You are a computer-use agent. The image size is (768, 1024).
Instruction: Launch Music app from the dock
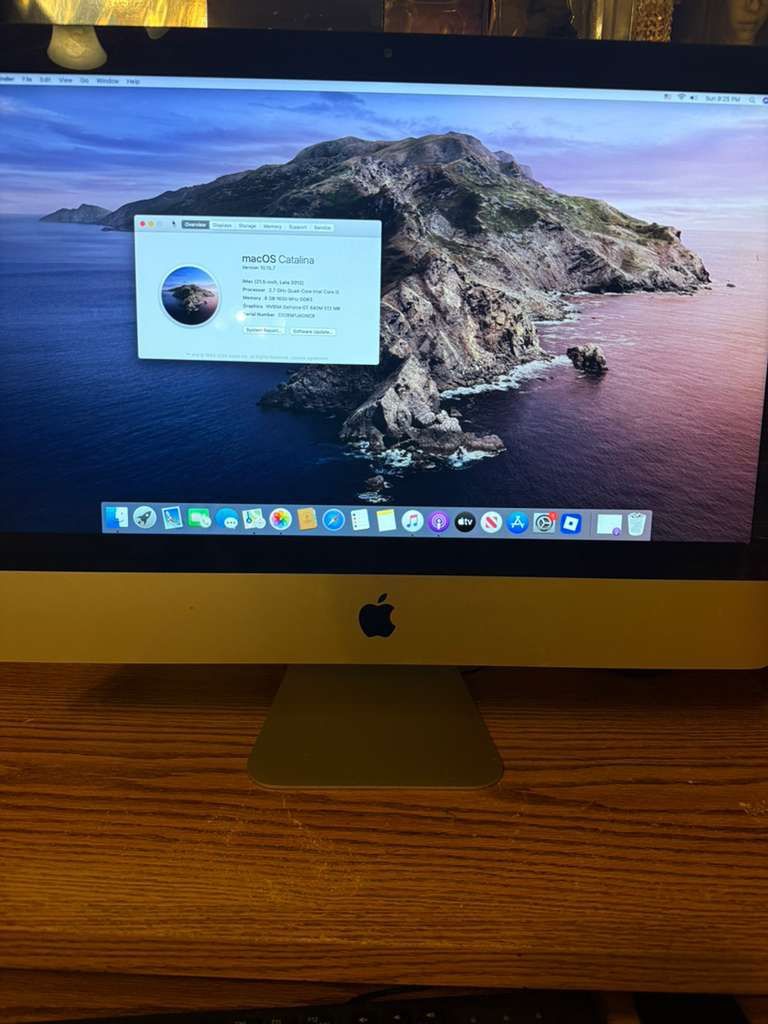412,521
